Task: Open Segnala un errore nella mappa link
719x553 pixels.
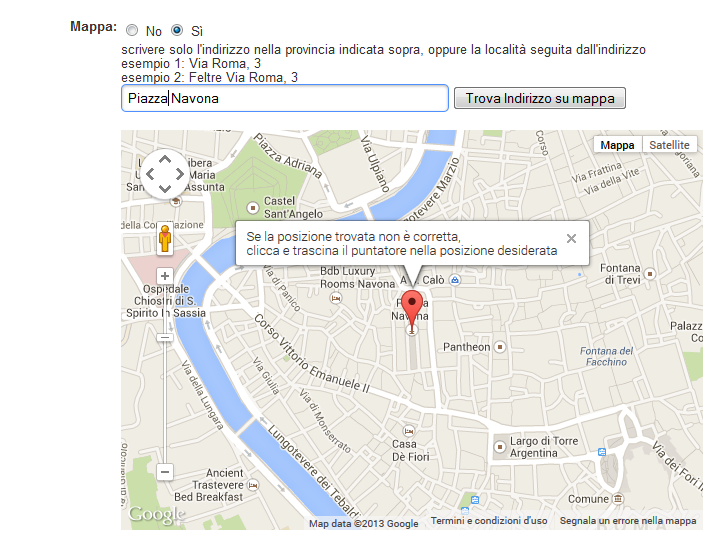Action: [628, 521]
